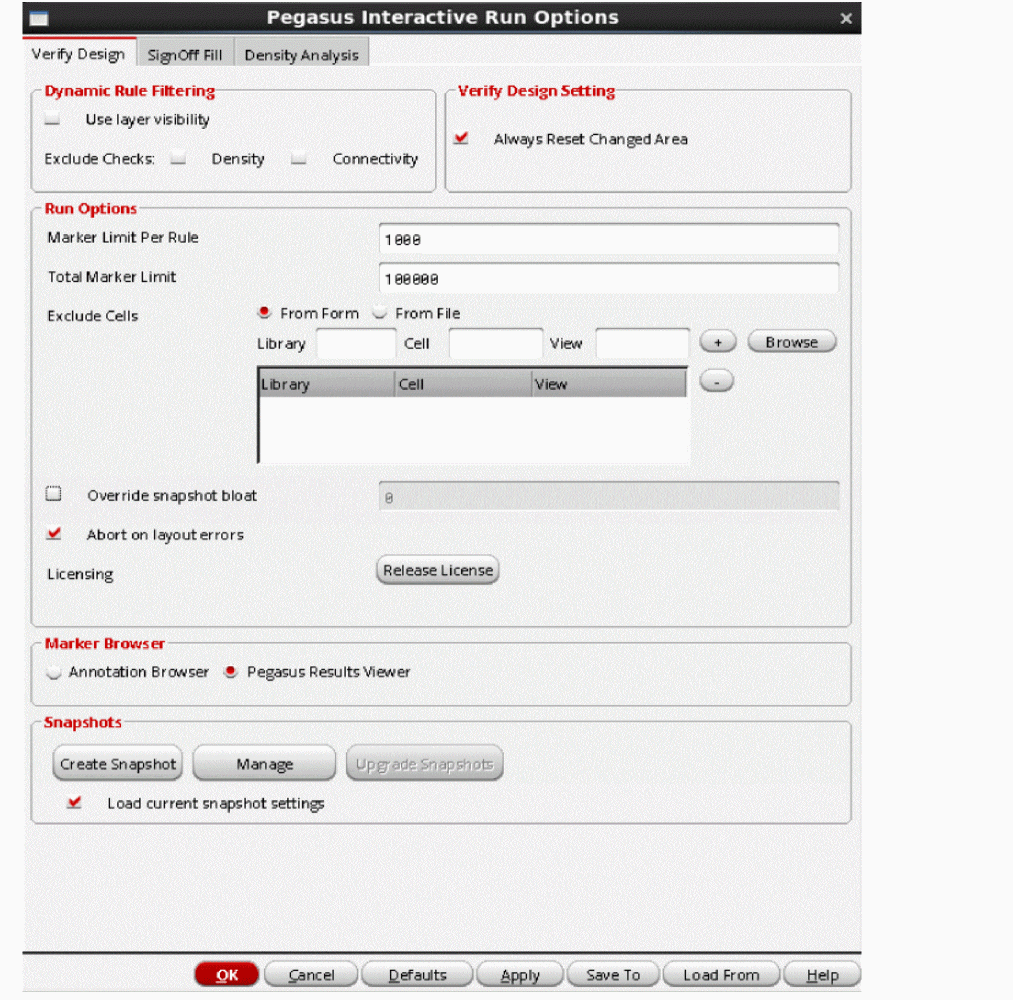Close the Pegasus Interactive Run Options dialog
Viewport: 1013px width, 1000px height.
tap(846, 19)
